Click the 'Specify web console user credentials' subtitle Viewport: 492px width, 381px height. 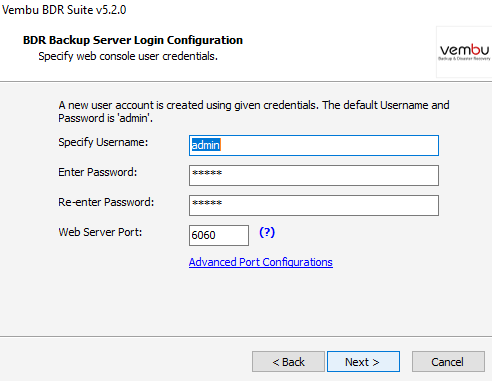click(128, 56)
